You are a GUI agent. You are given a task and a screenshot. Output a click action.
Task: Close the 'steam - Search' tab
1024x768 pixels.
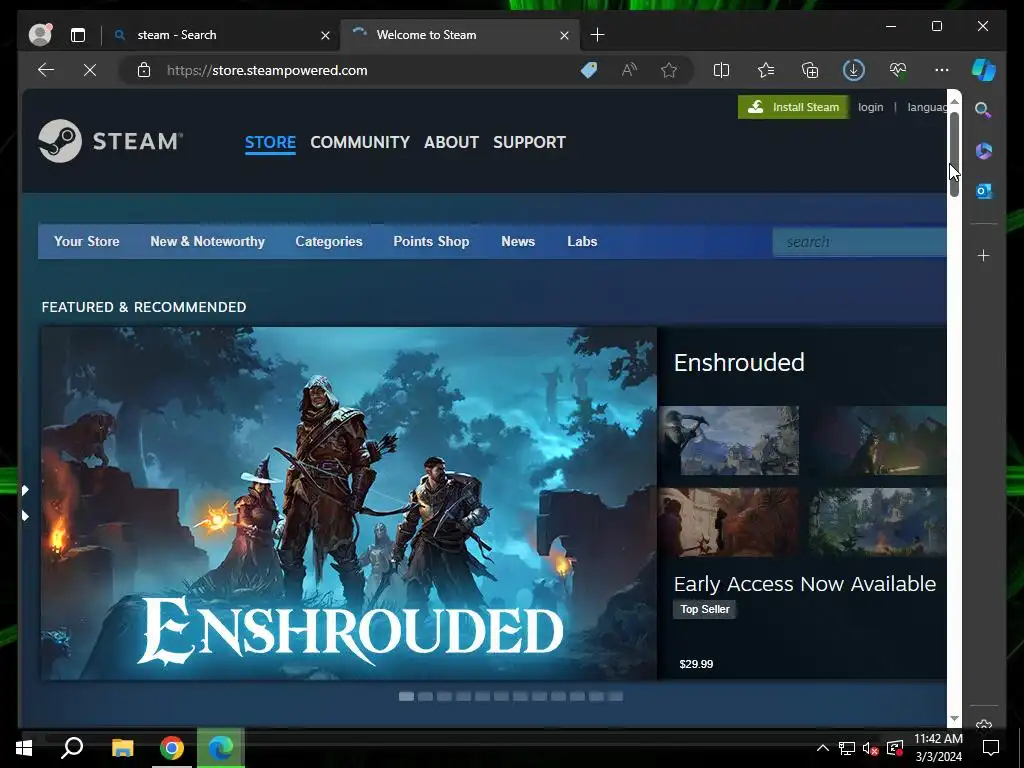[x=325, y=35]
